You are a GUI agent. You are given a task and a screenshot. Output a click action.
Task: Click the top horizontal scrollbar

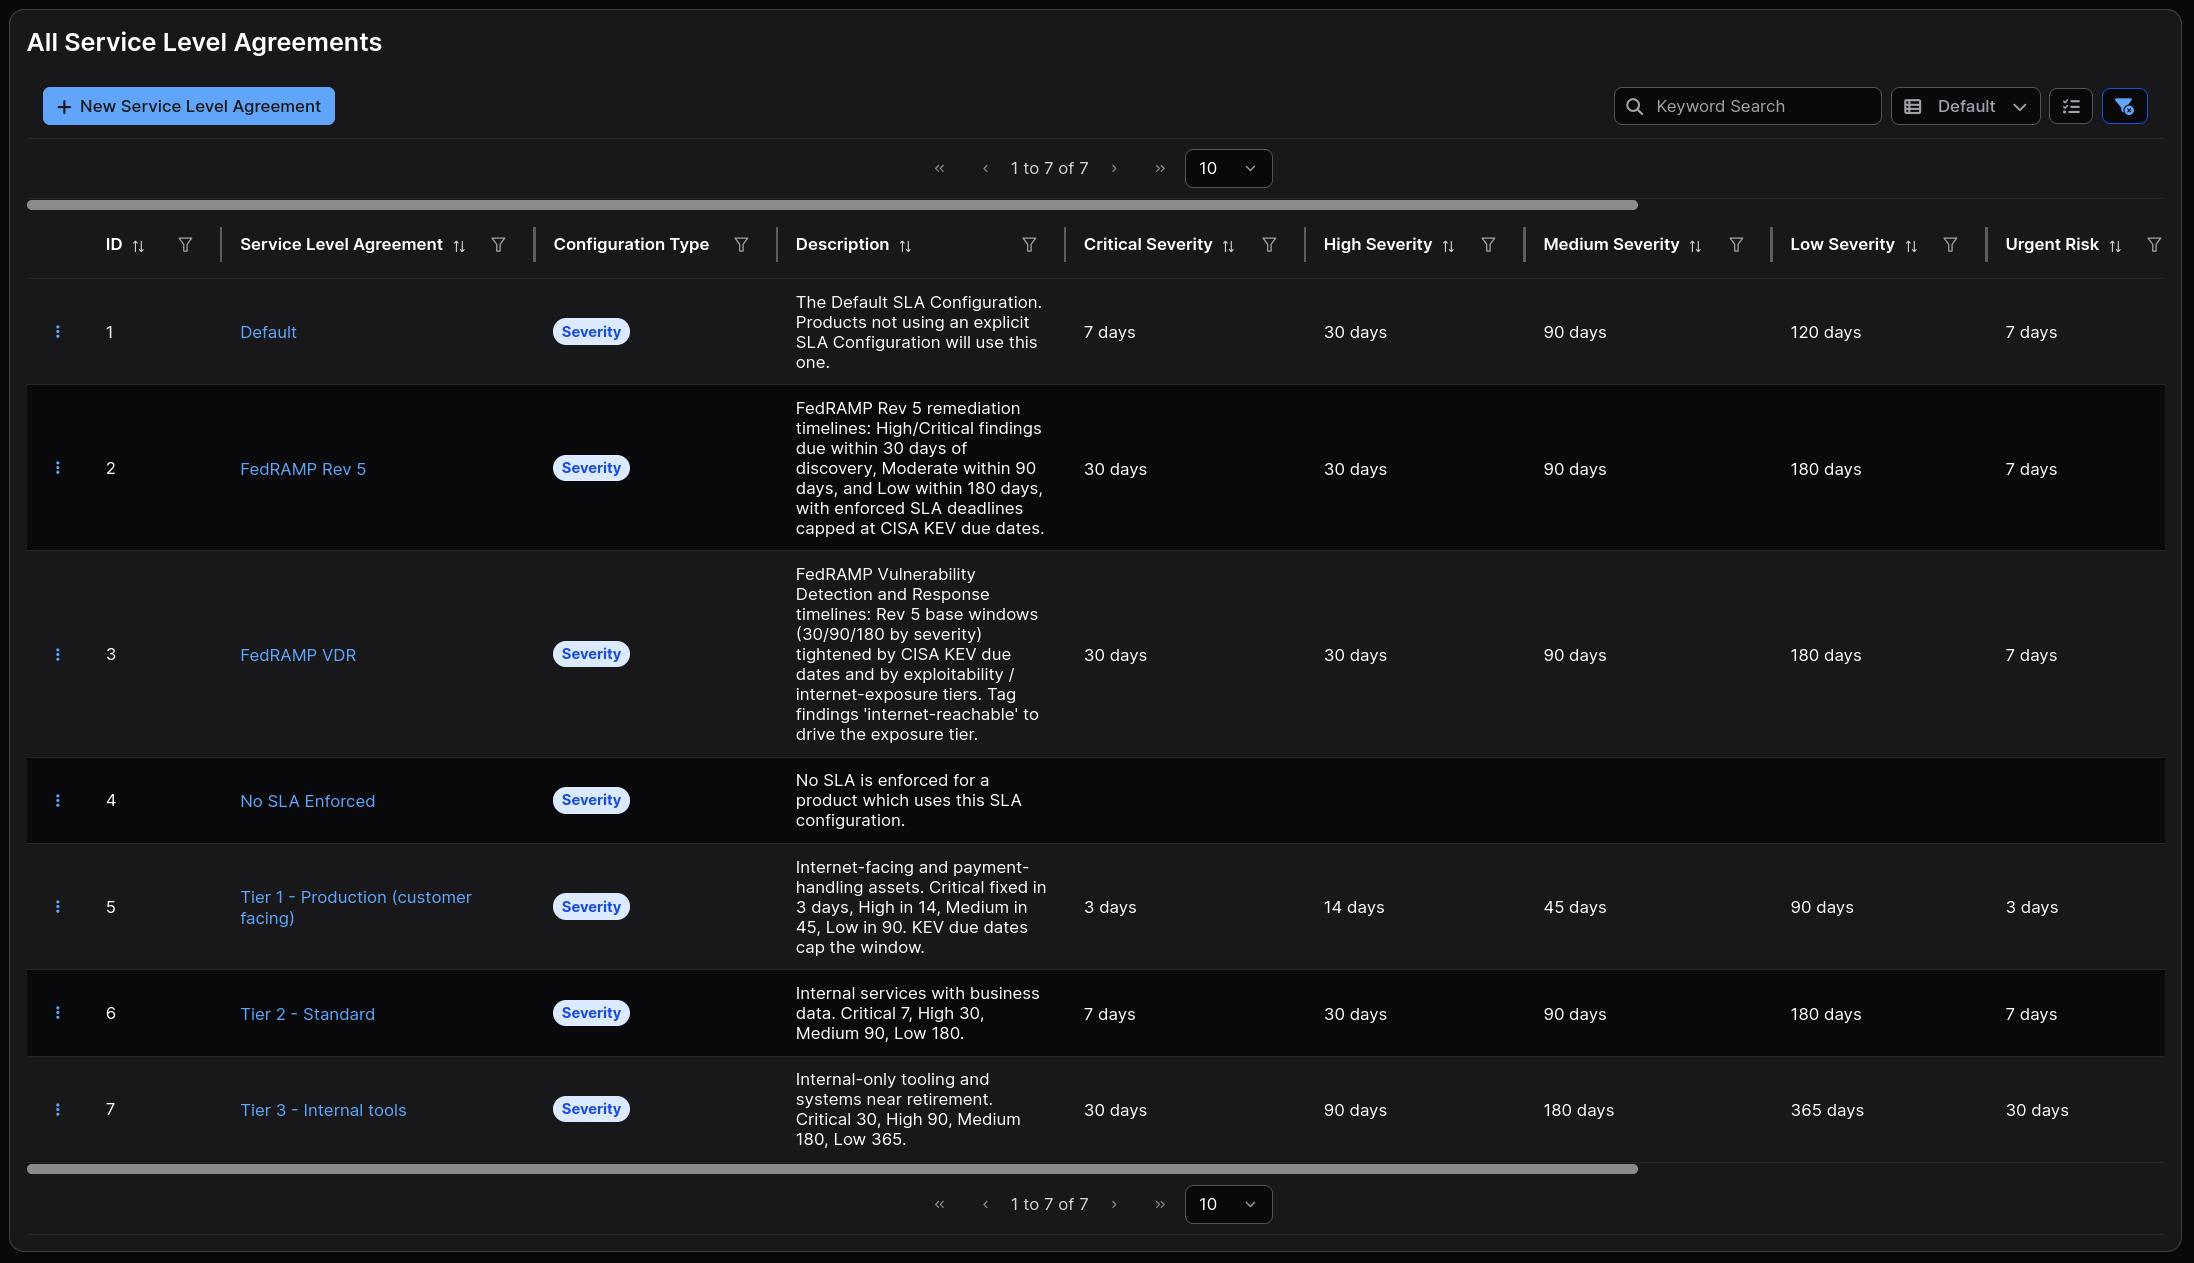click(832, 205)
